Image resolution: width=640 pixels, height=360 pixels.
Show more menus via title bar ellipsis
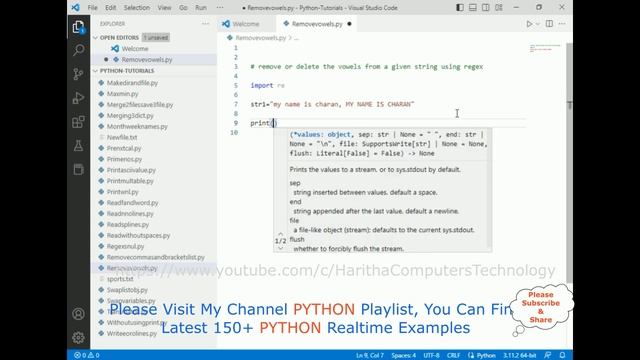(x=220, y=8)
